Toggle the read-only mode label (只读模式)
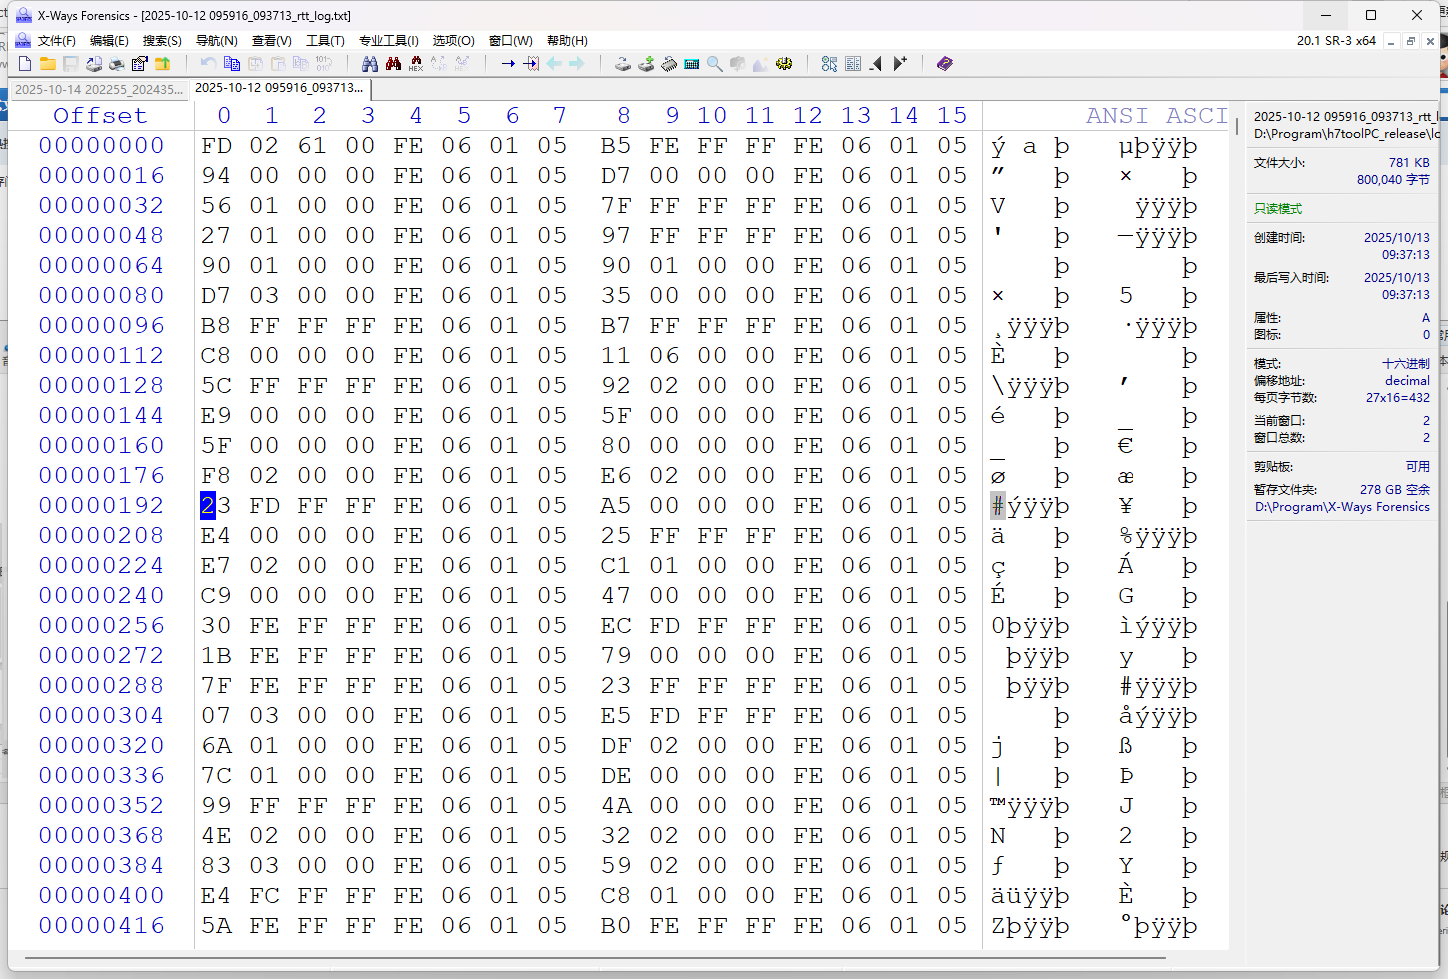Screen dimensions: 1448x979 [x=1278, y=209]
